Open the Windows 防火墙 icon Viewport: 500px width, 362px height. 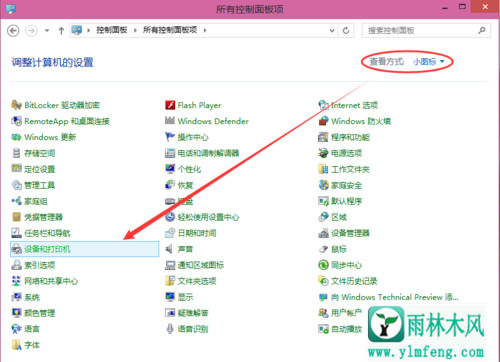[x=323, y=121]
